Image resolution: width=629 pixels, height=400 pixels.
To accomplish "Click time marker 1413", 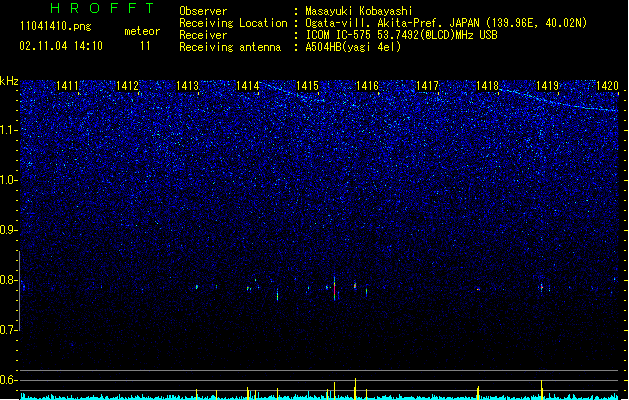I will click(x=187, y=86).
